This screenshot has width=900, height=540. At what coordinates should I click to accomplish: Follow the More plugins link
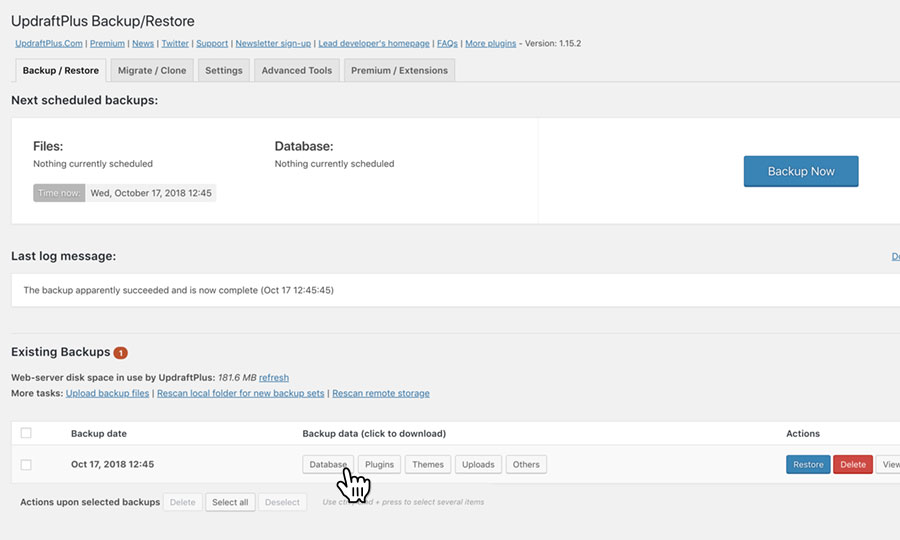pos(491,44)
